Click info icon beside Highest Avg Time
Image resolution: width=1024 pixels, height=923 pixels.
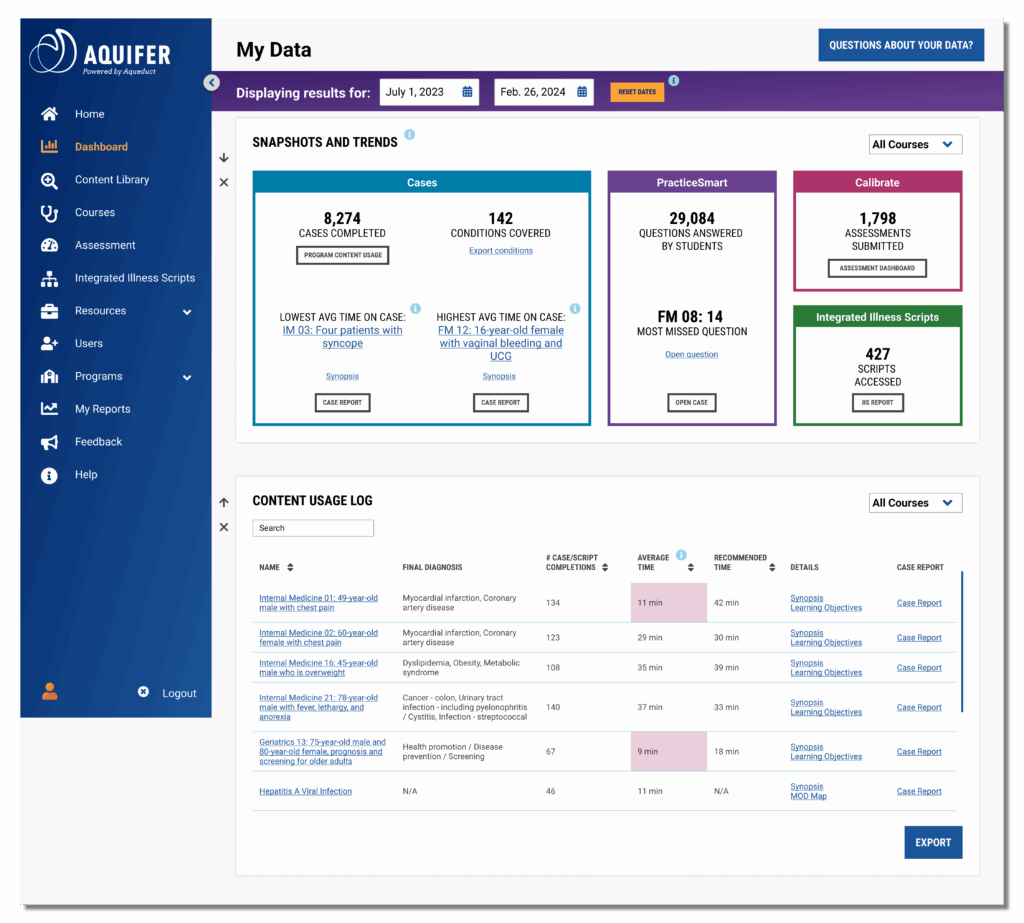(x=575, y=308)
